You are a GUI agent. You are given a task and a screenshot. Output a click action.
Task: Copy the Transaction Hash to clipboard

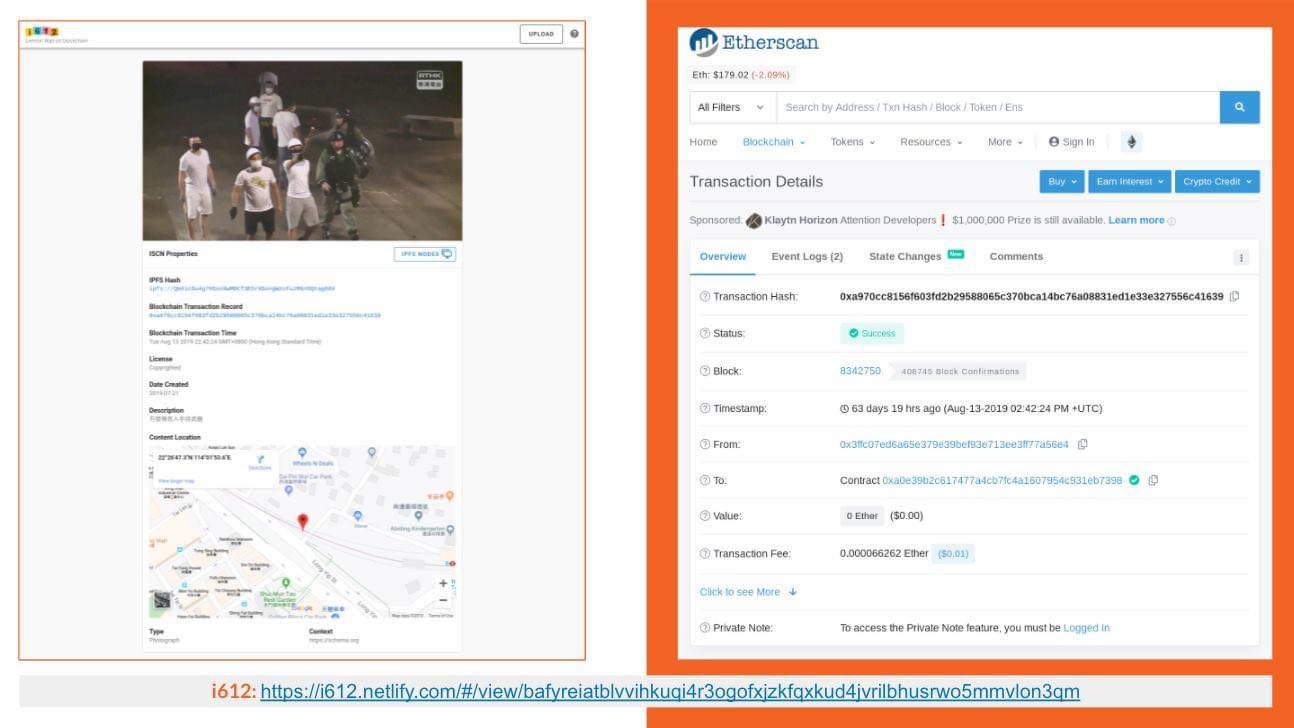click(1235, 296)
